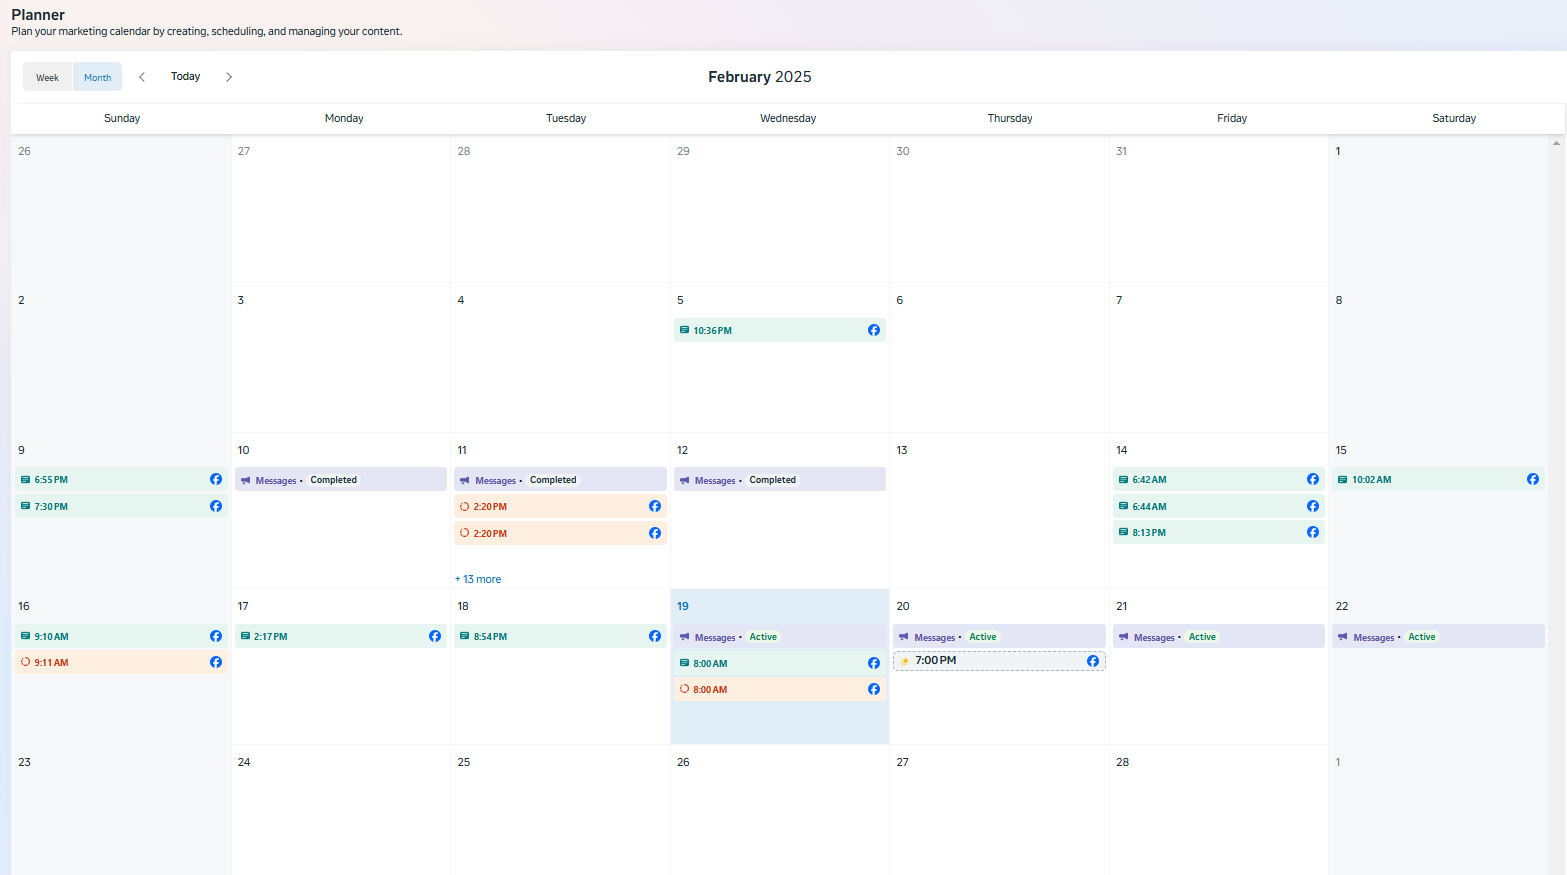Select the highlighted day number 19
The height and width of the screenshot is (875, 1567).
683,606
